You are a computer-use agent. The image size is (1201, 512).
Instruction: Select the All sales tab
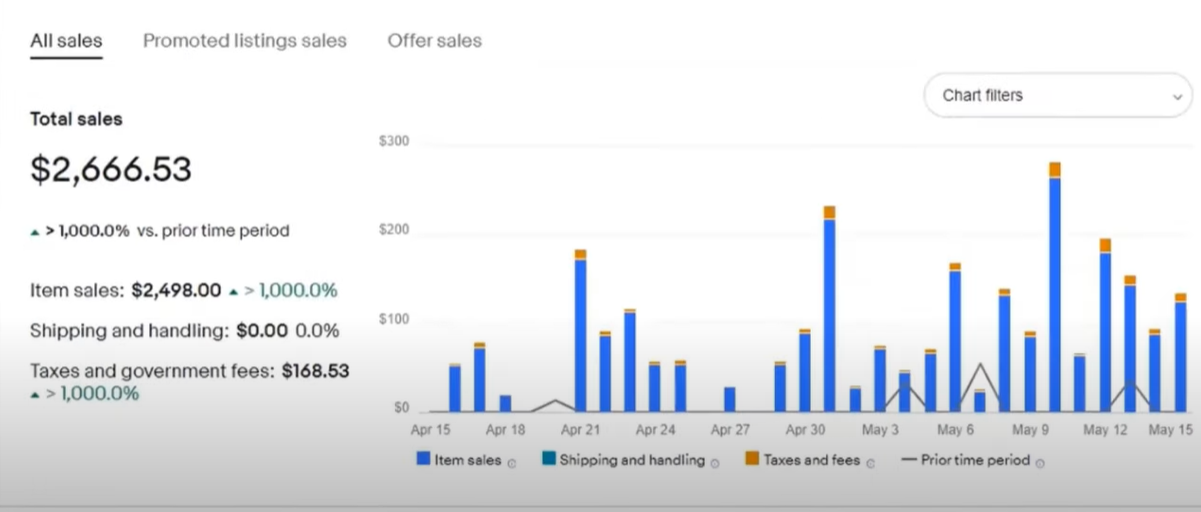(66, 41)
